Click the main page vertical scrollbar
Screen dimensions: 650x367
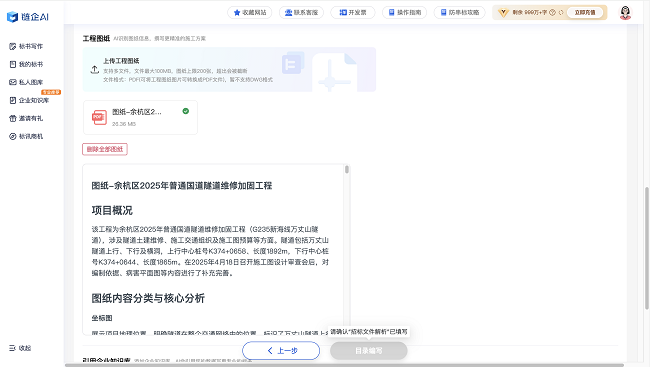click(x=646, y=248)
